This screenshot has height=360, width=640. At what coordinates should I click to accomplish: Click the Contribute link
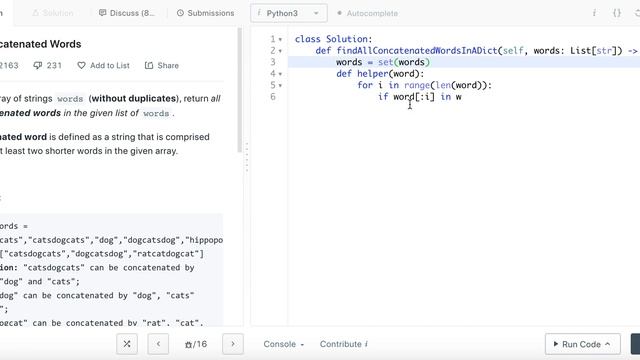[x=344, y=344]
